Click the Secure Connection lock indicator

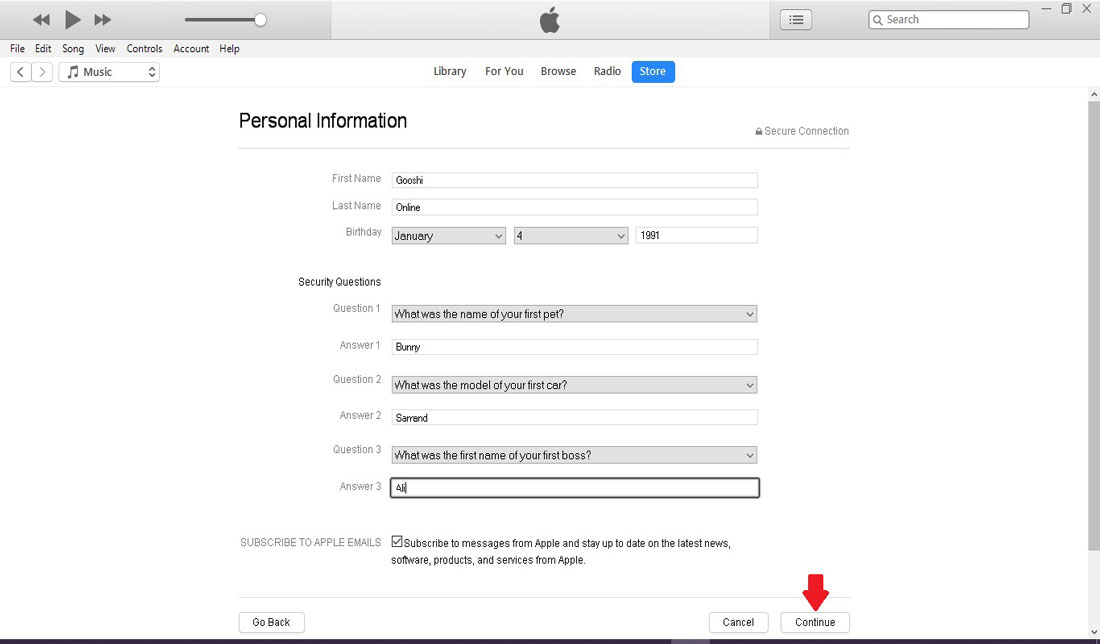[x=758, y=131]
